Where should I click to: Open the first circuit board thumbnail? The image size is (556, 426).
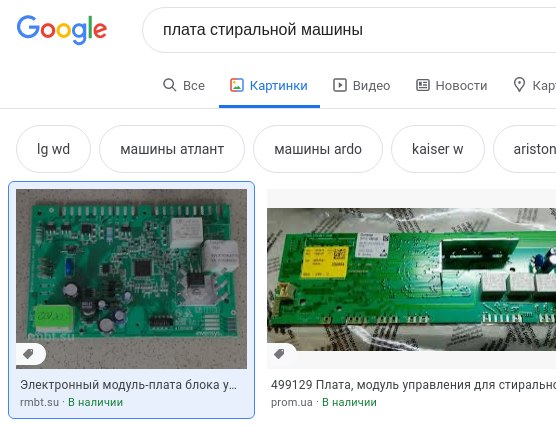(132, 279)
